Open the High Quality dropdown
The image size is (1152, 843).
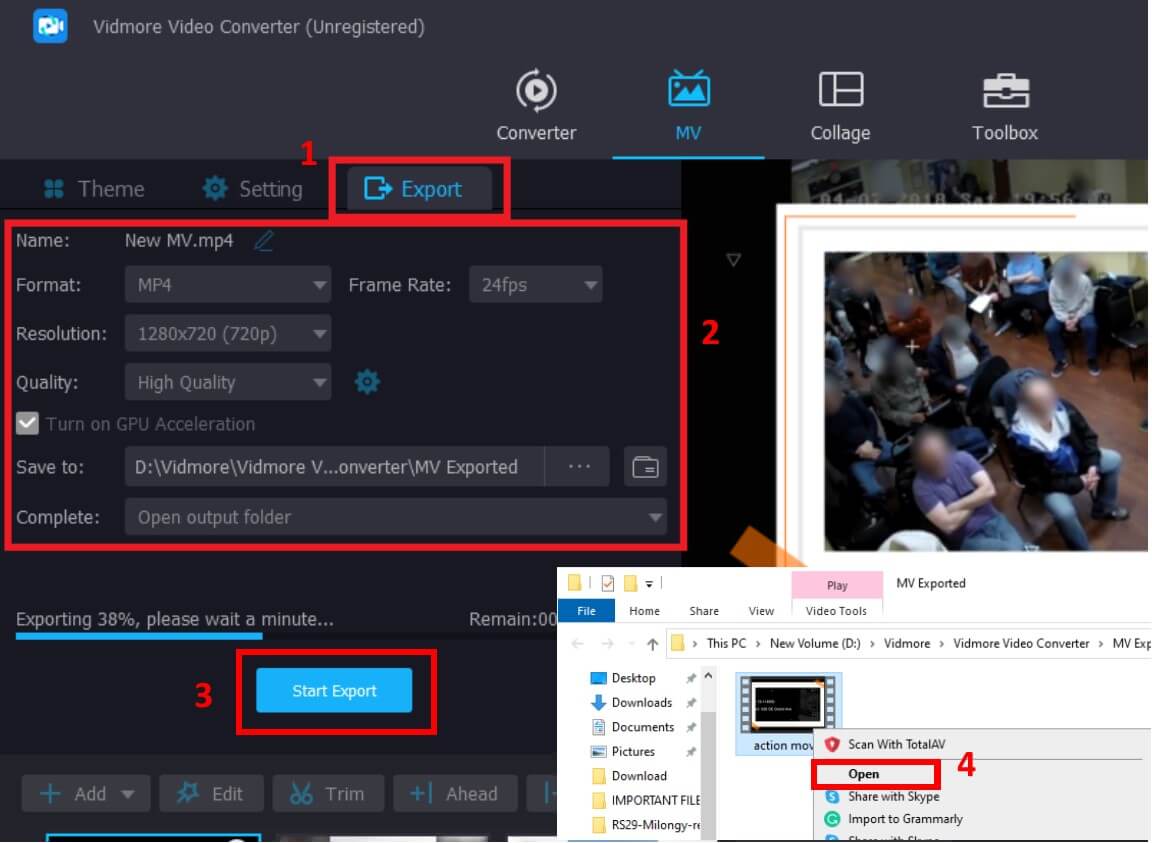point(227,382)
